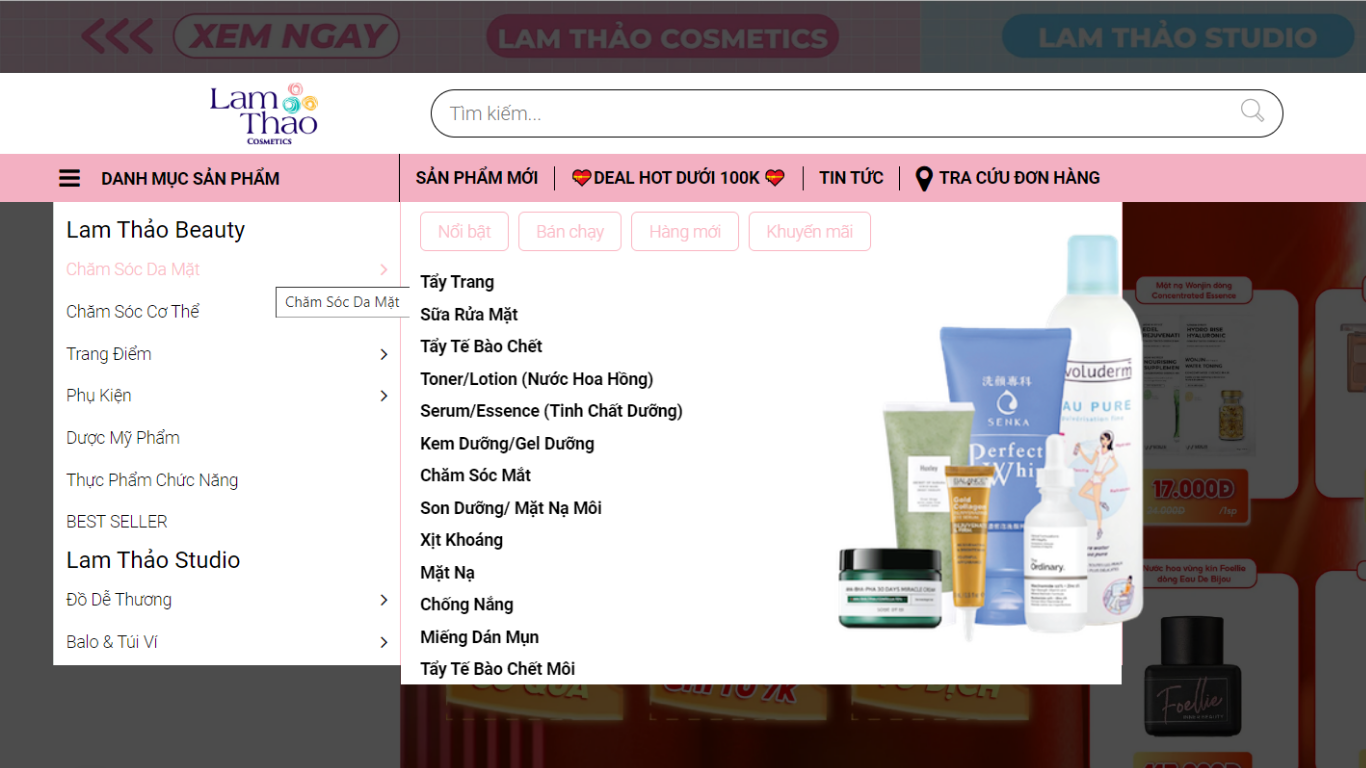Screen dimensions: 1366x768
Task: Open the hamburger menu icon
Action: pos(69,179)
